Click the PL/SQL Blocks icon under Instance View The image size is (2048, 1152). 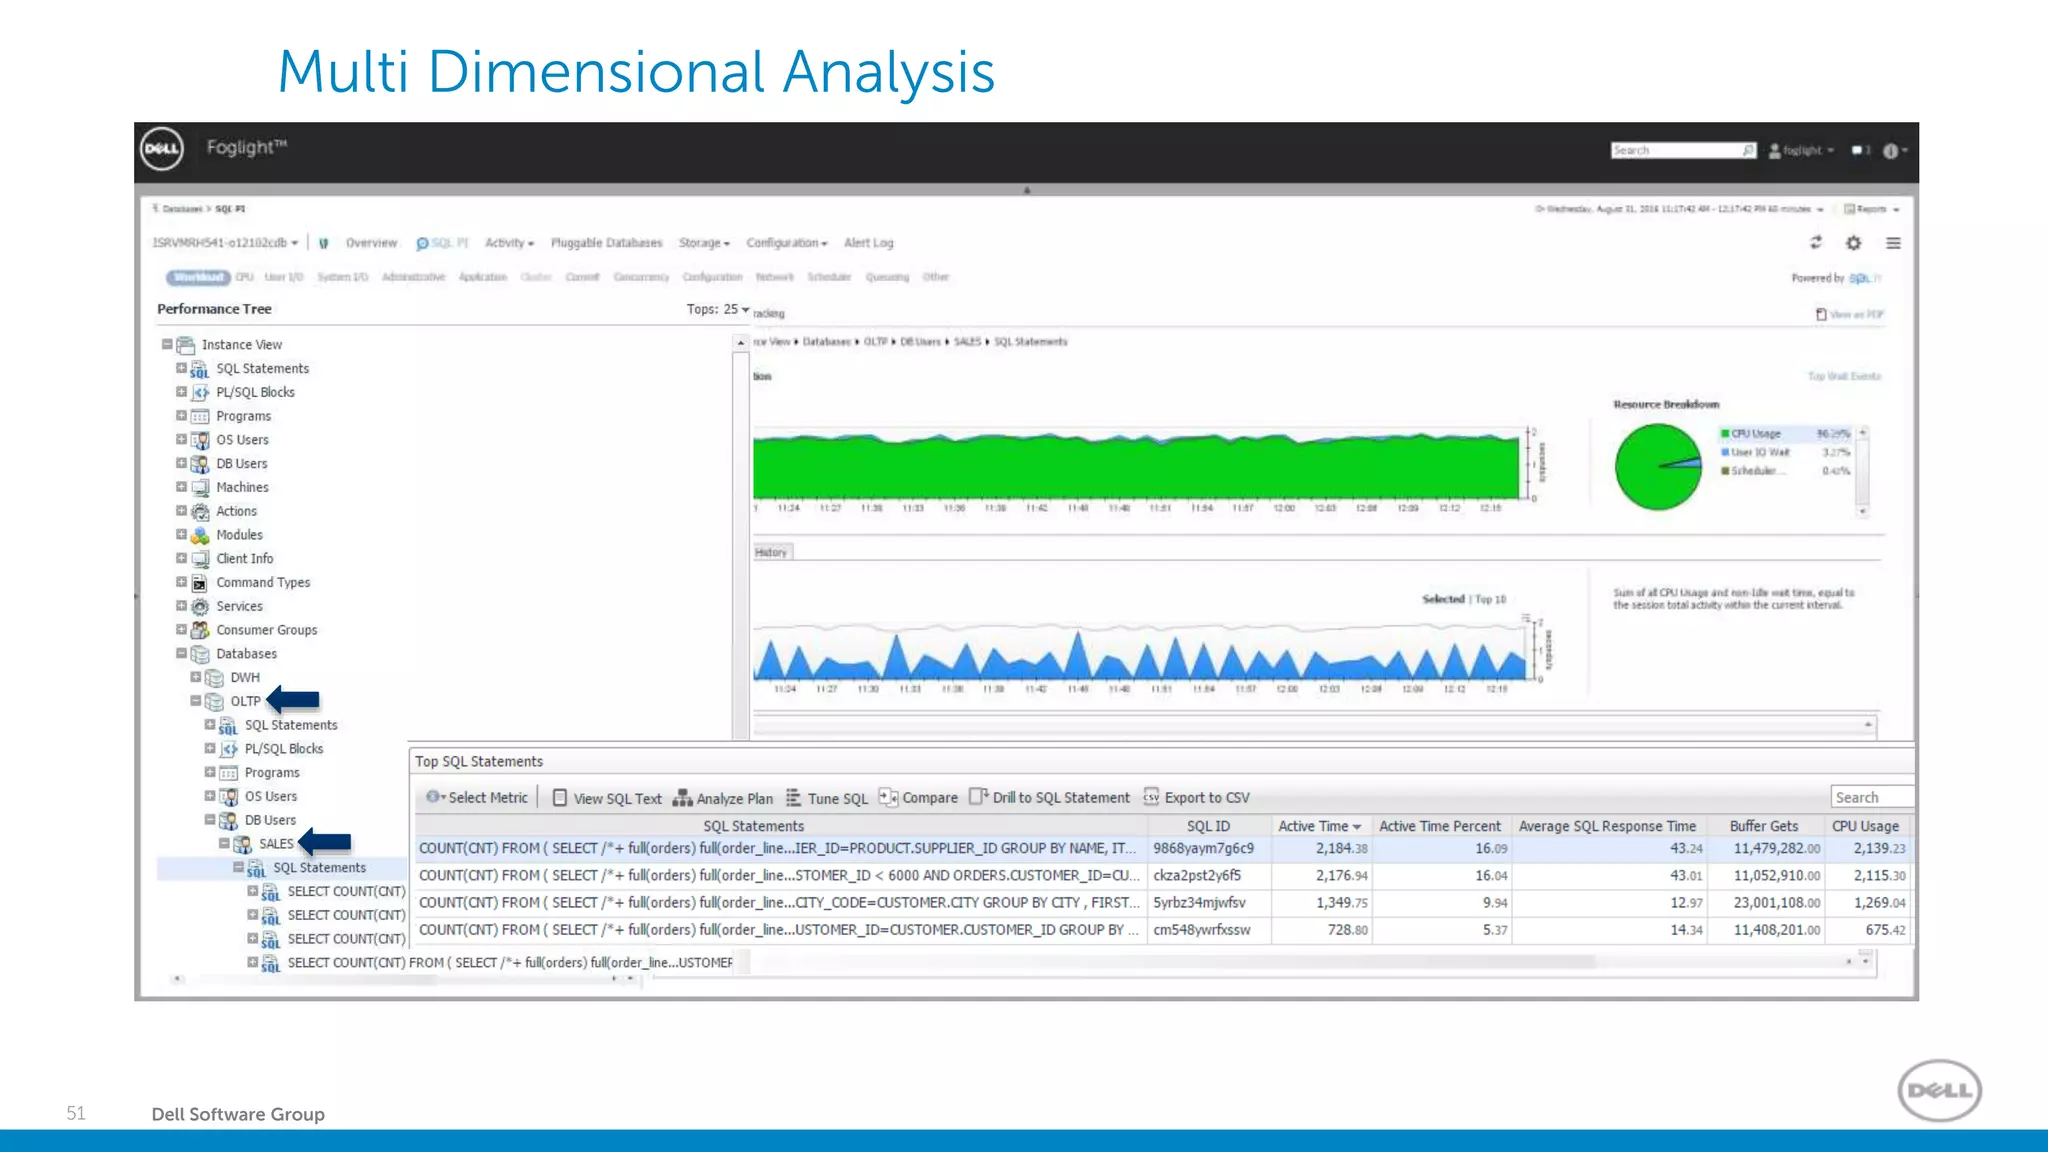pos(201,393)
